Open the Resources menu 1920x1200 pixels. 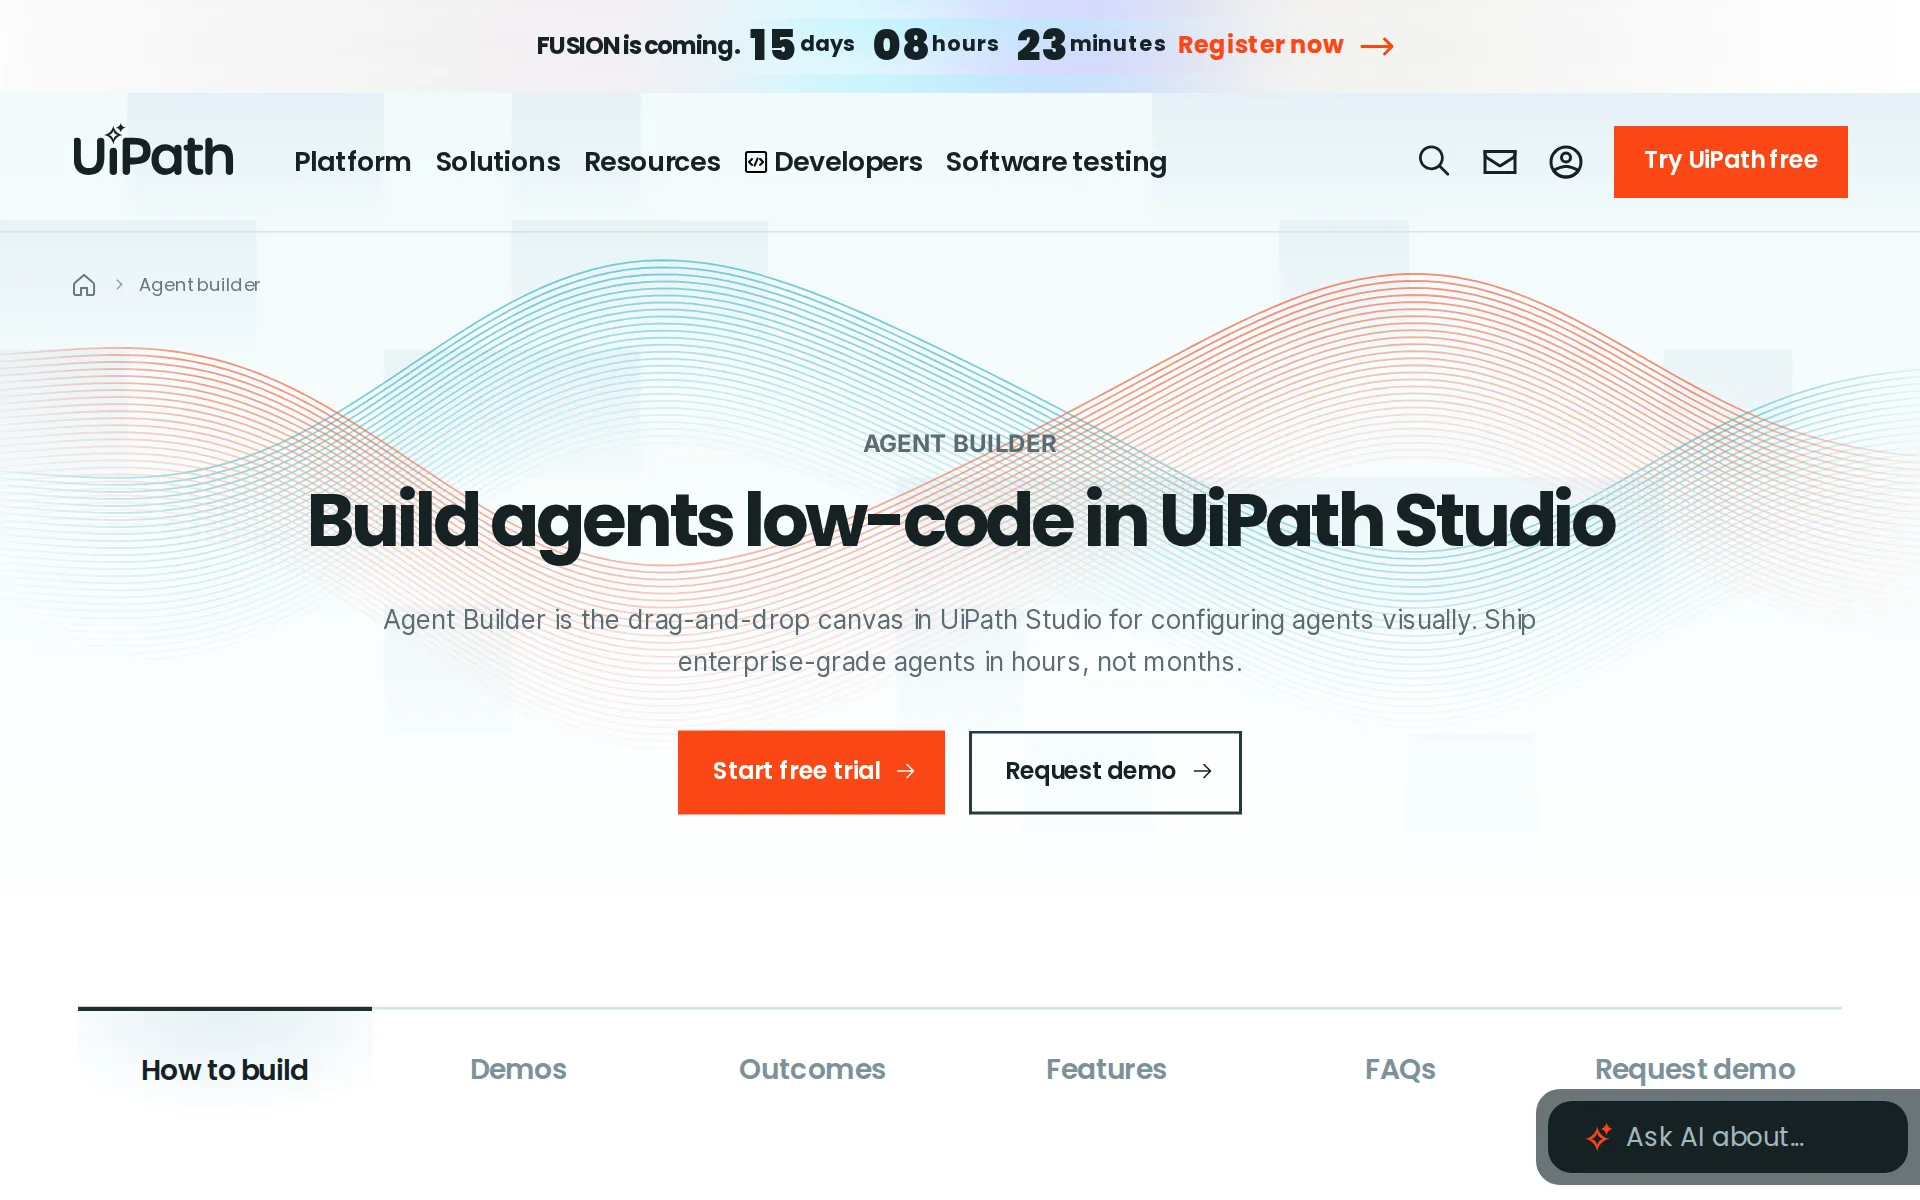coord(652,162)
